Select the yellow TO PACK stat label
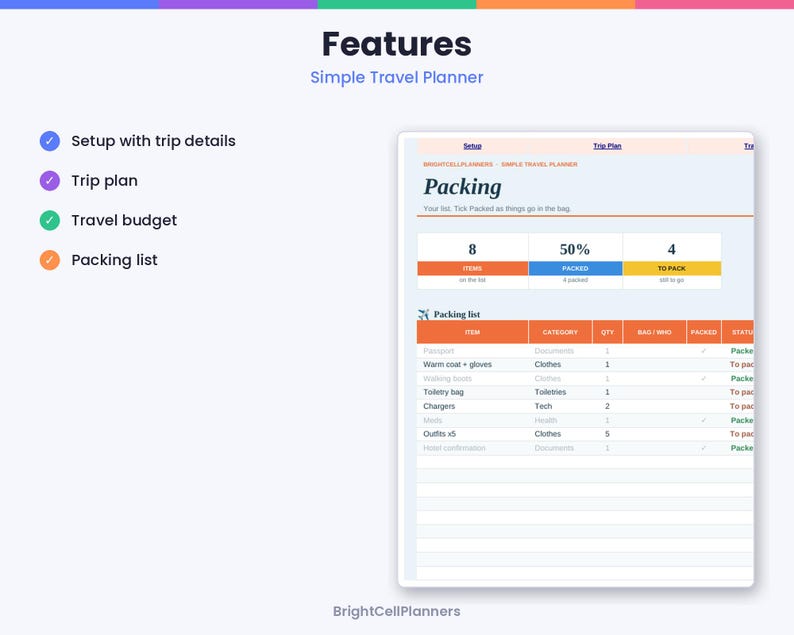794x635 pixels. coord(671,268)
